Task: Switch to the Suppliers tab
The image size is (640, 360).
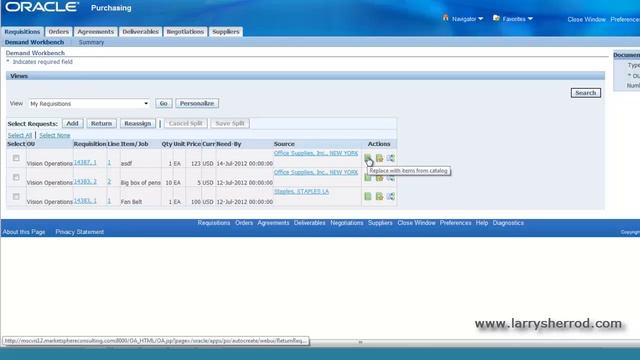Action: [226, 31]
